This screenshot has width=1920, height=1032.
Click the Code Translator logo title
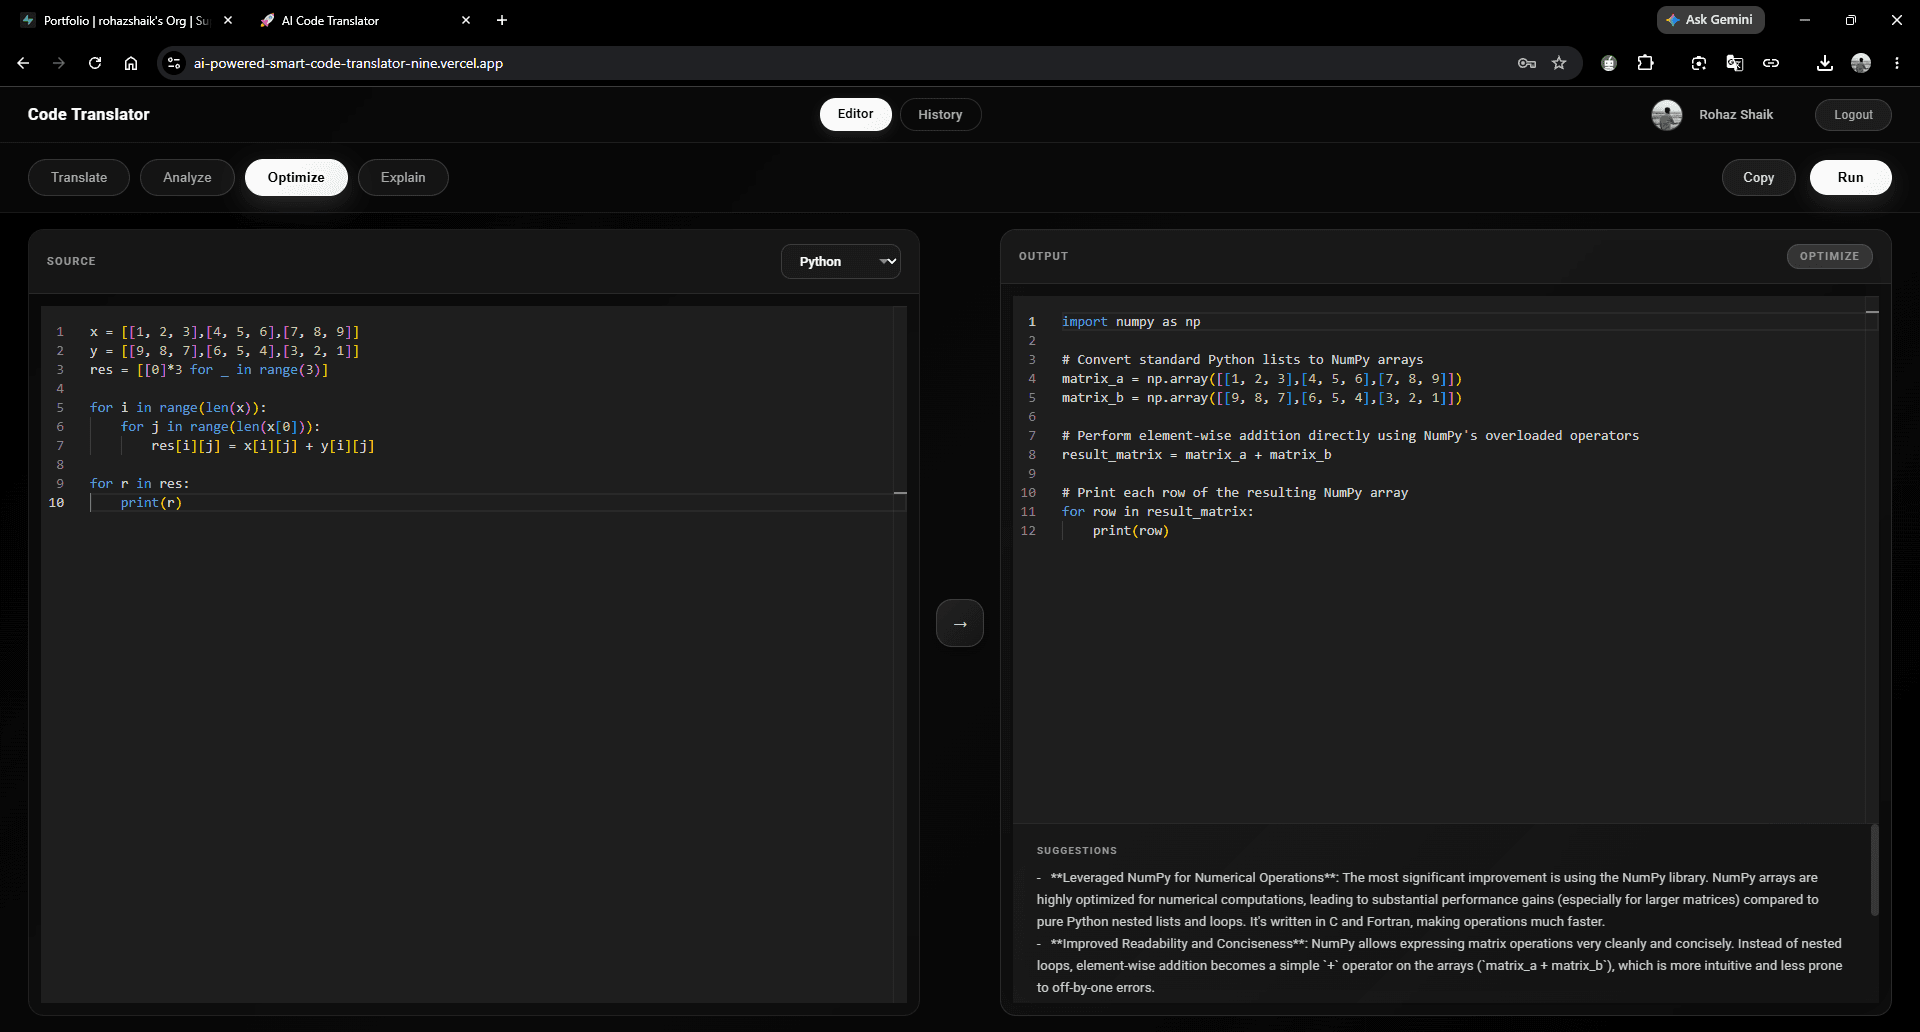click(89, 114)
